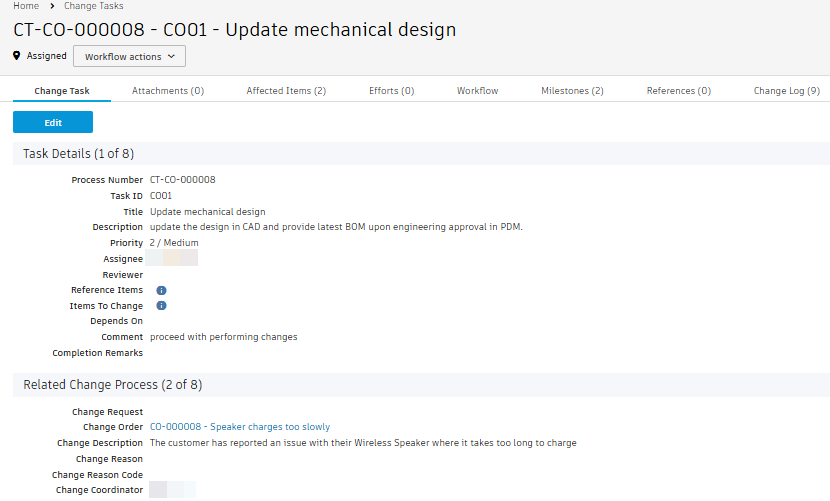This screenshot has width=830, height=501.
Task: Open Change Order CO-000008 link
Action: pyautogui.click(x=240, y=427)
